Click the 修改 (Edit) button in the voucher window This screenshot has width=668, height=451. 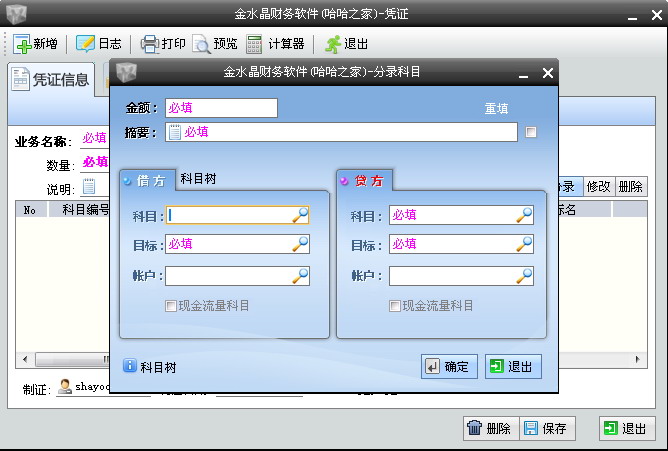tap(599, 187)
